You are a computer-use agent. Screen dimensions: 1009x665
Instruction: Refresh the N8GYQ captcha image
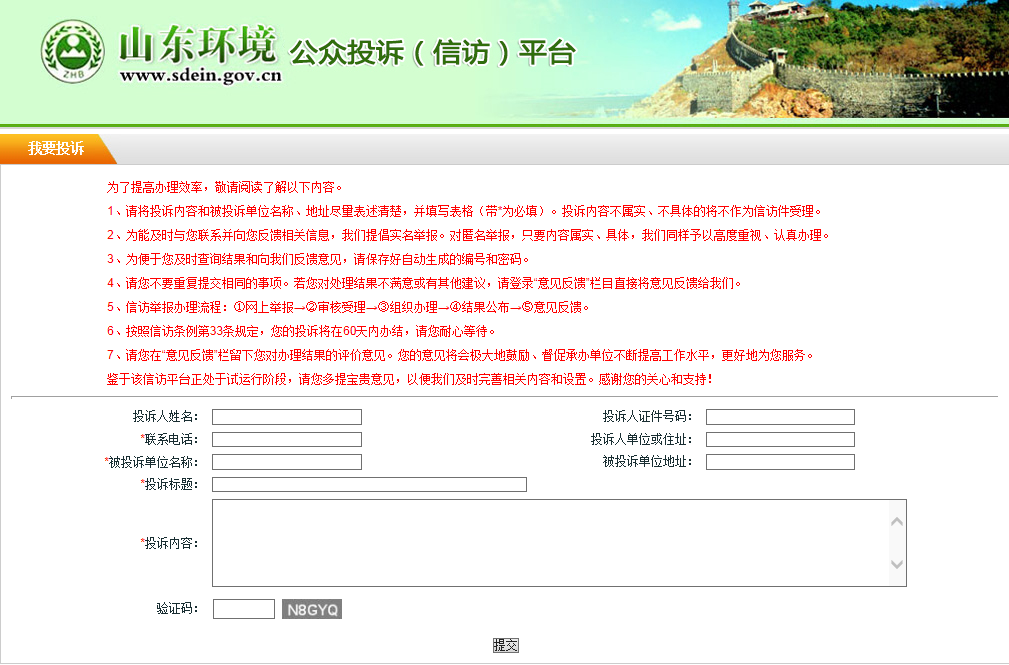[312, 609]
